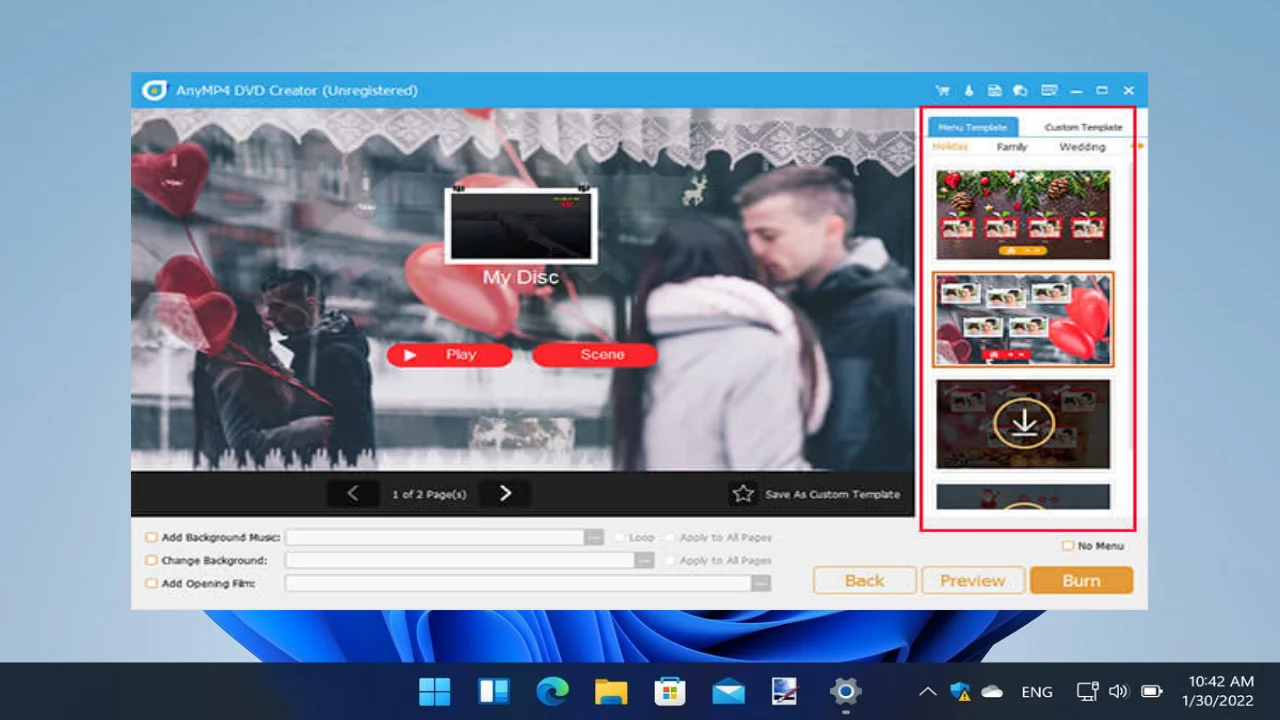Click the background music path field
Screen dimensions: 1280x720
click(435, 537)
